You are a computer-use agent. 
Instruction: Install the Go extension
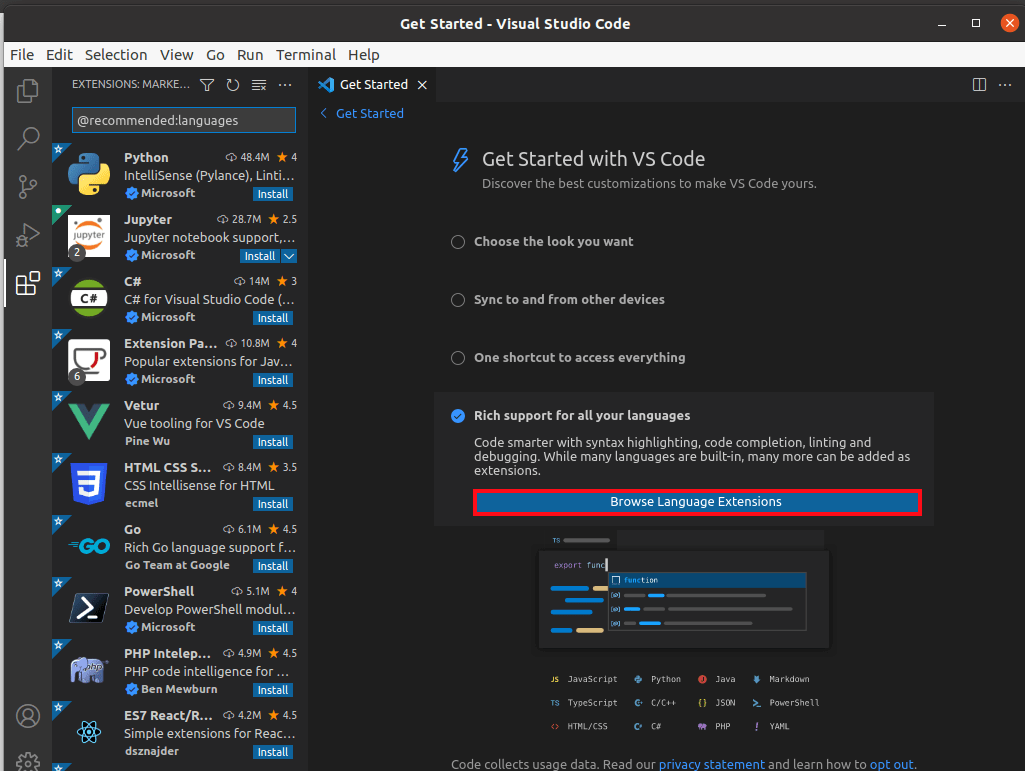(273, 566)
